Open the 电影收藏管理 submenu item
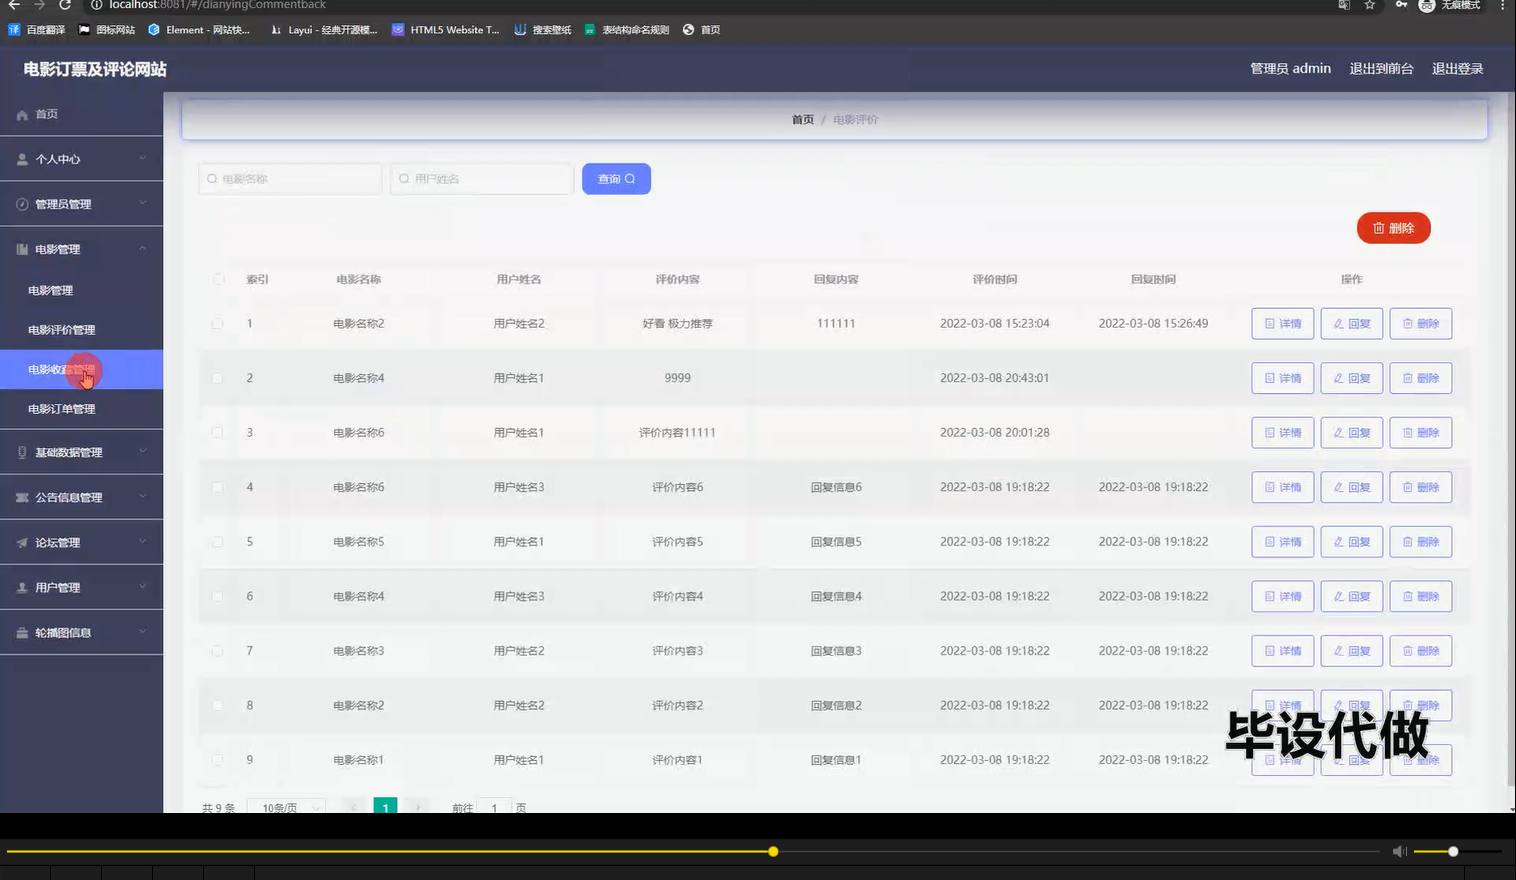This screenshot has height=880, width=1516. click(x=81, y=369)
